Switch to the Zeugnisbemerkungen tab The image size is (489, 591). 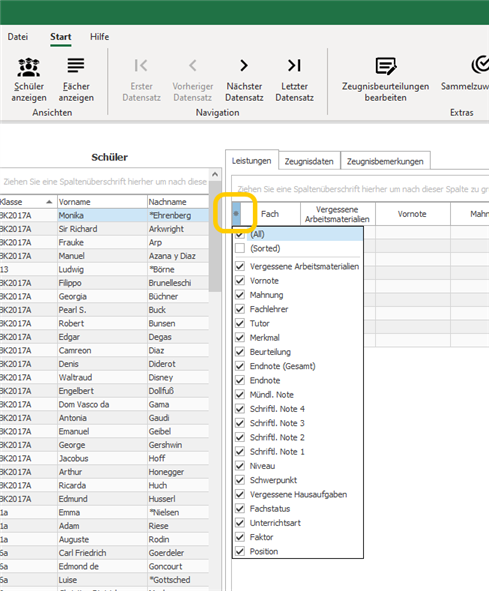(x=385, y=161)
